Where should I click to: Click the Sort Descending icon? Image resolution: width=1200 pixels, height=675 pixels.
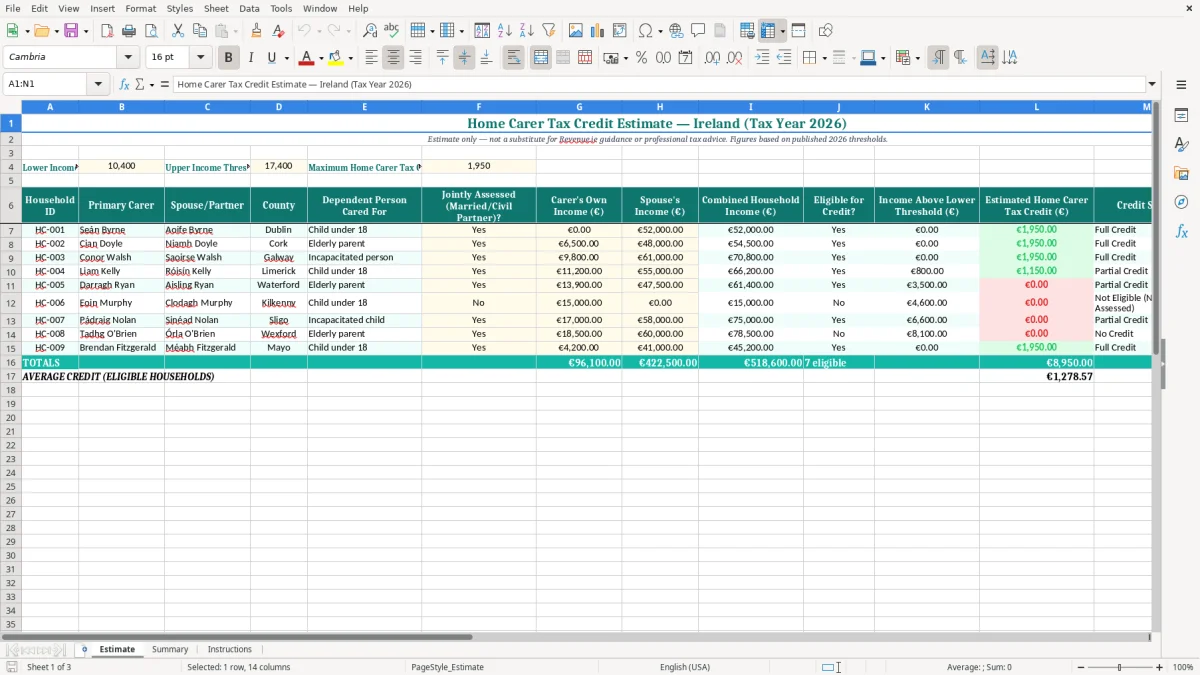click(527, 31)
